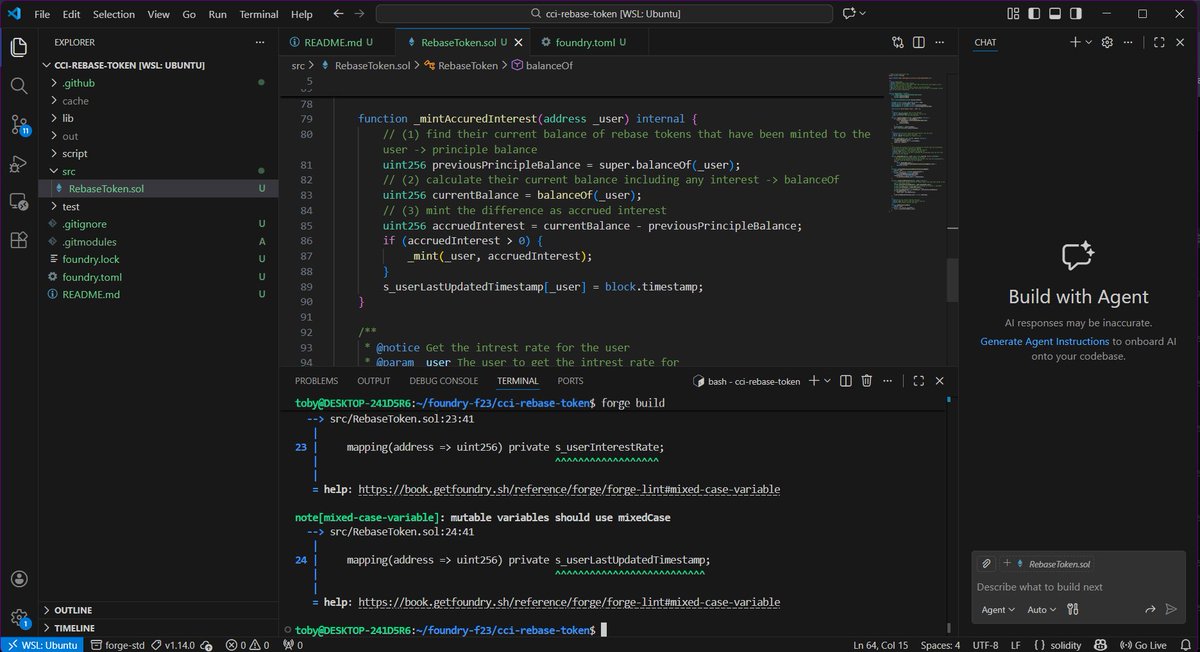The width and height of the screenshot is (1200, 652).
Task: Switch to PROBLEMS panel tab
Action: [316, 381]
